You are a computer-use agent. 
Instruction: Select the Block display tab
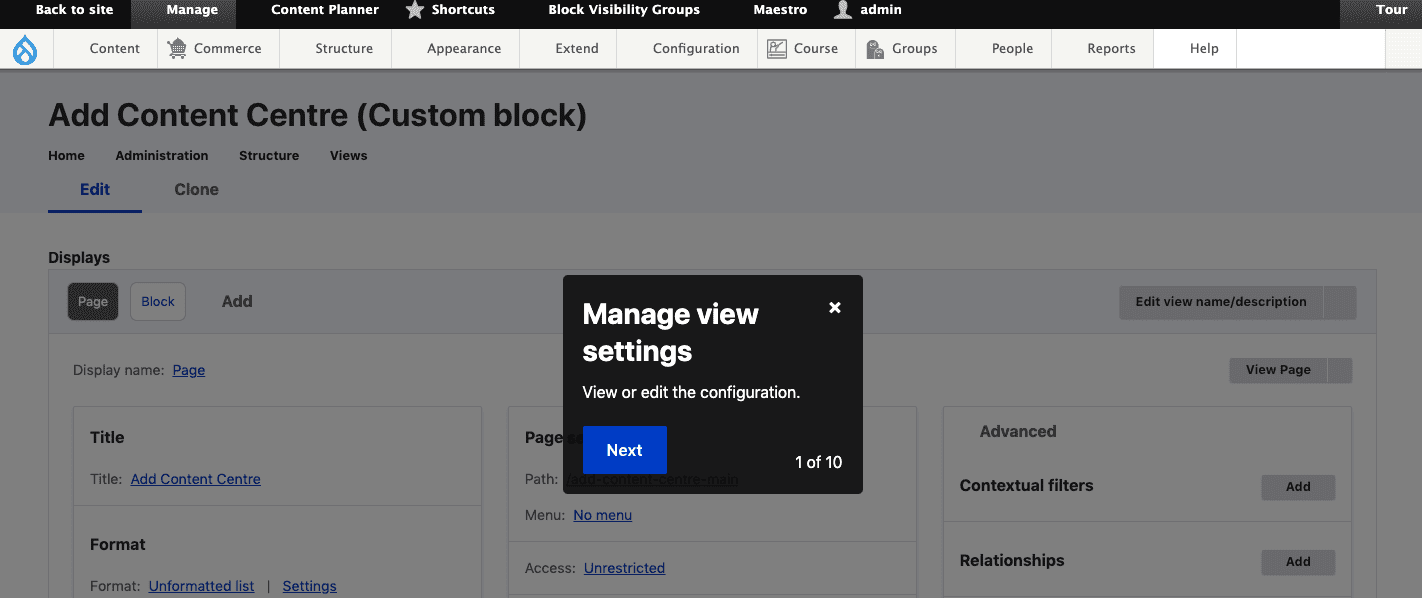tap(158, 302)
